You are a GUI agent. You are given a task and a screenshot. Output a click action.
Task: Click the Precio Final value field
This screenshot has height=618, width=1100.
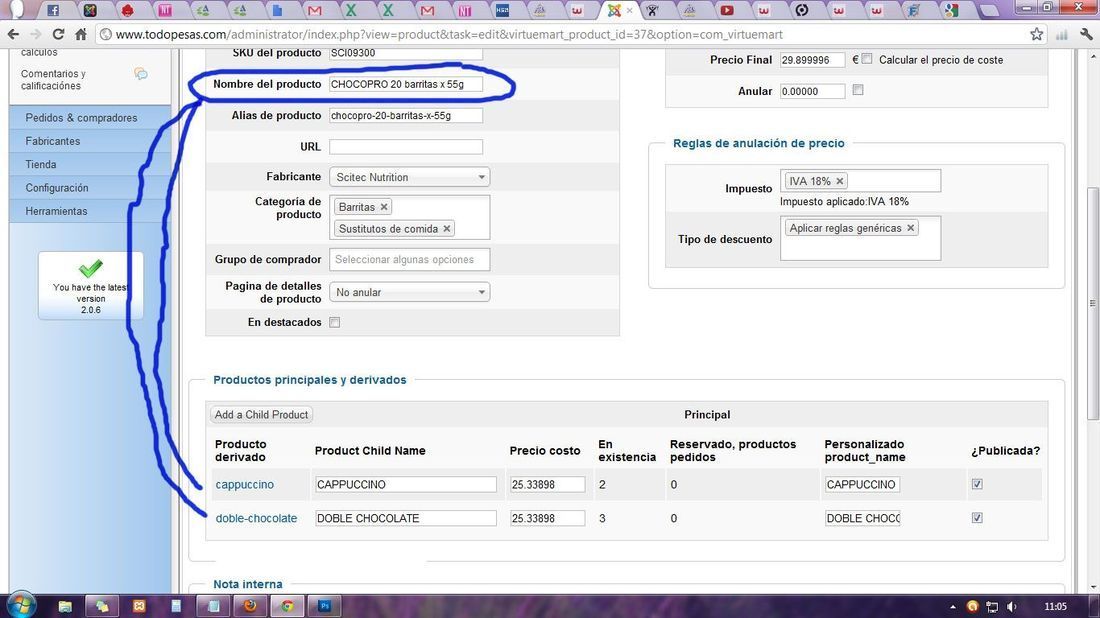[812, 60]
